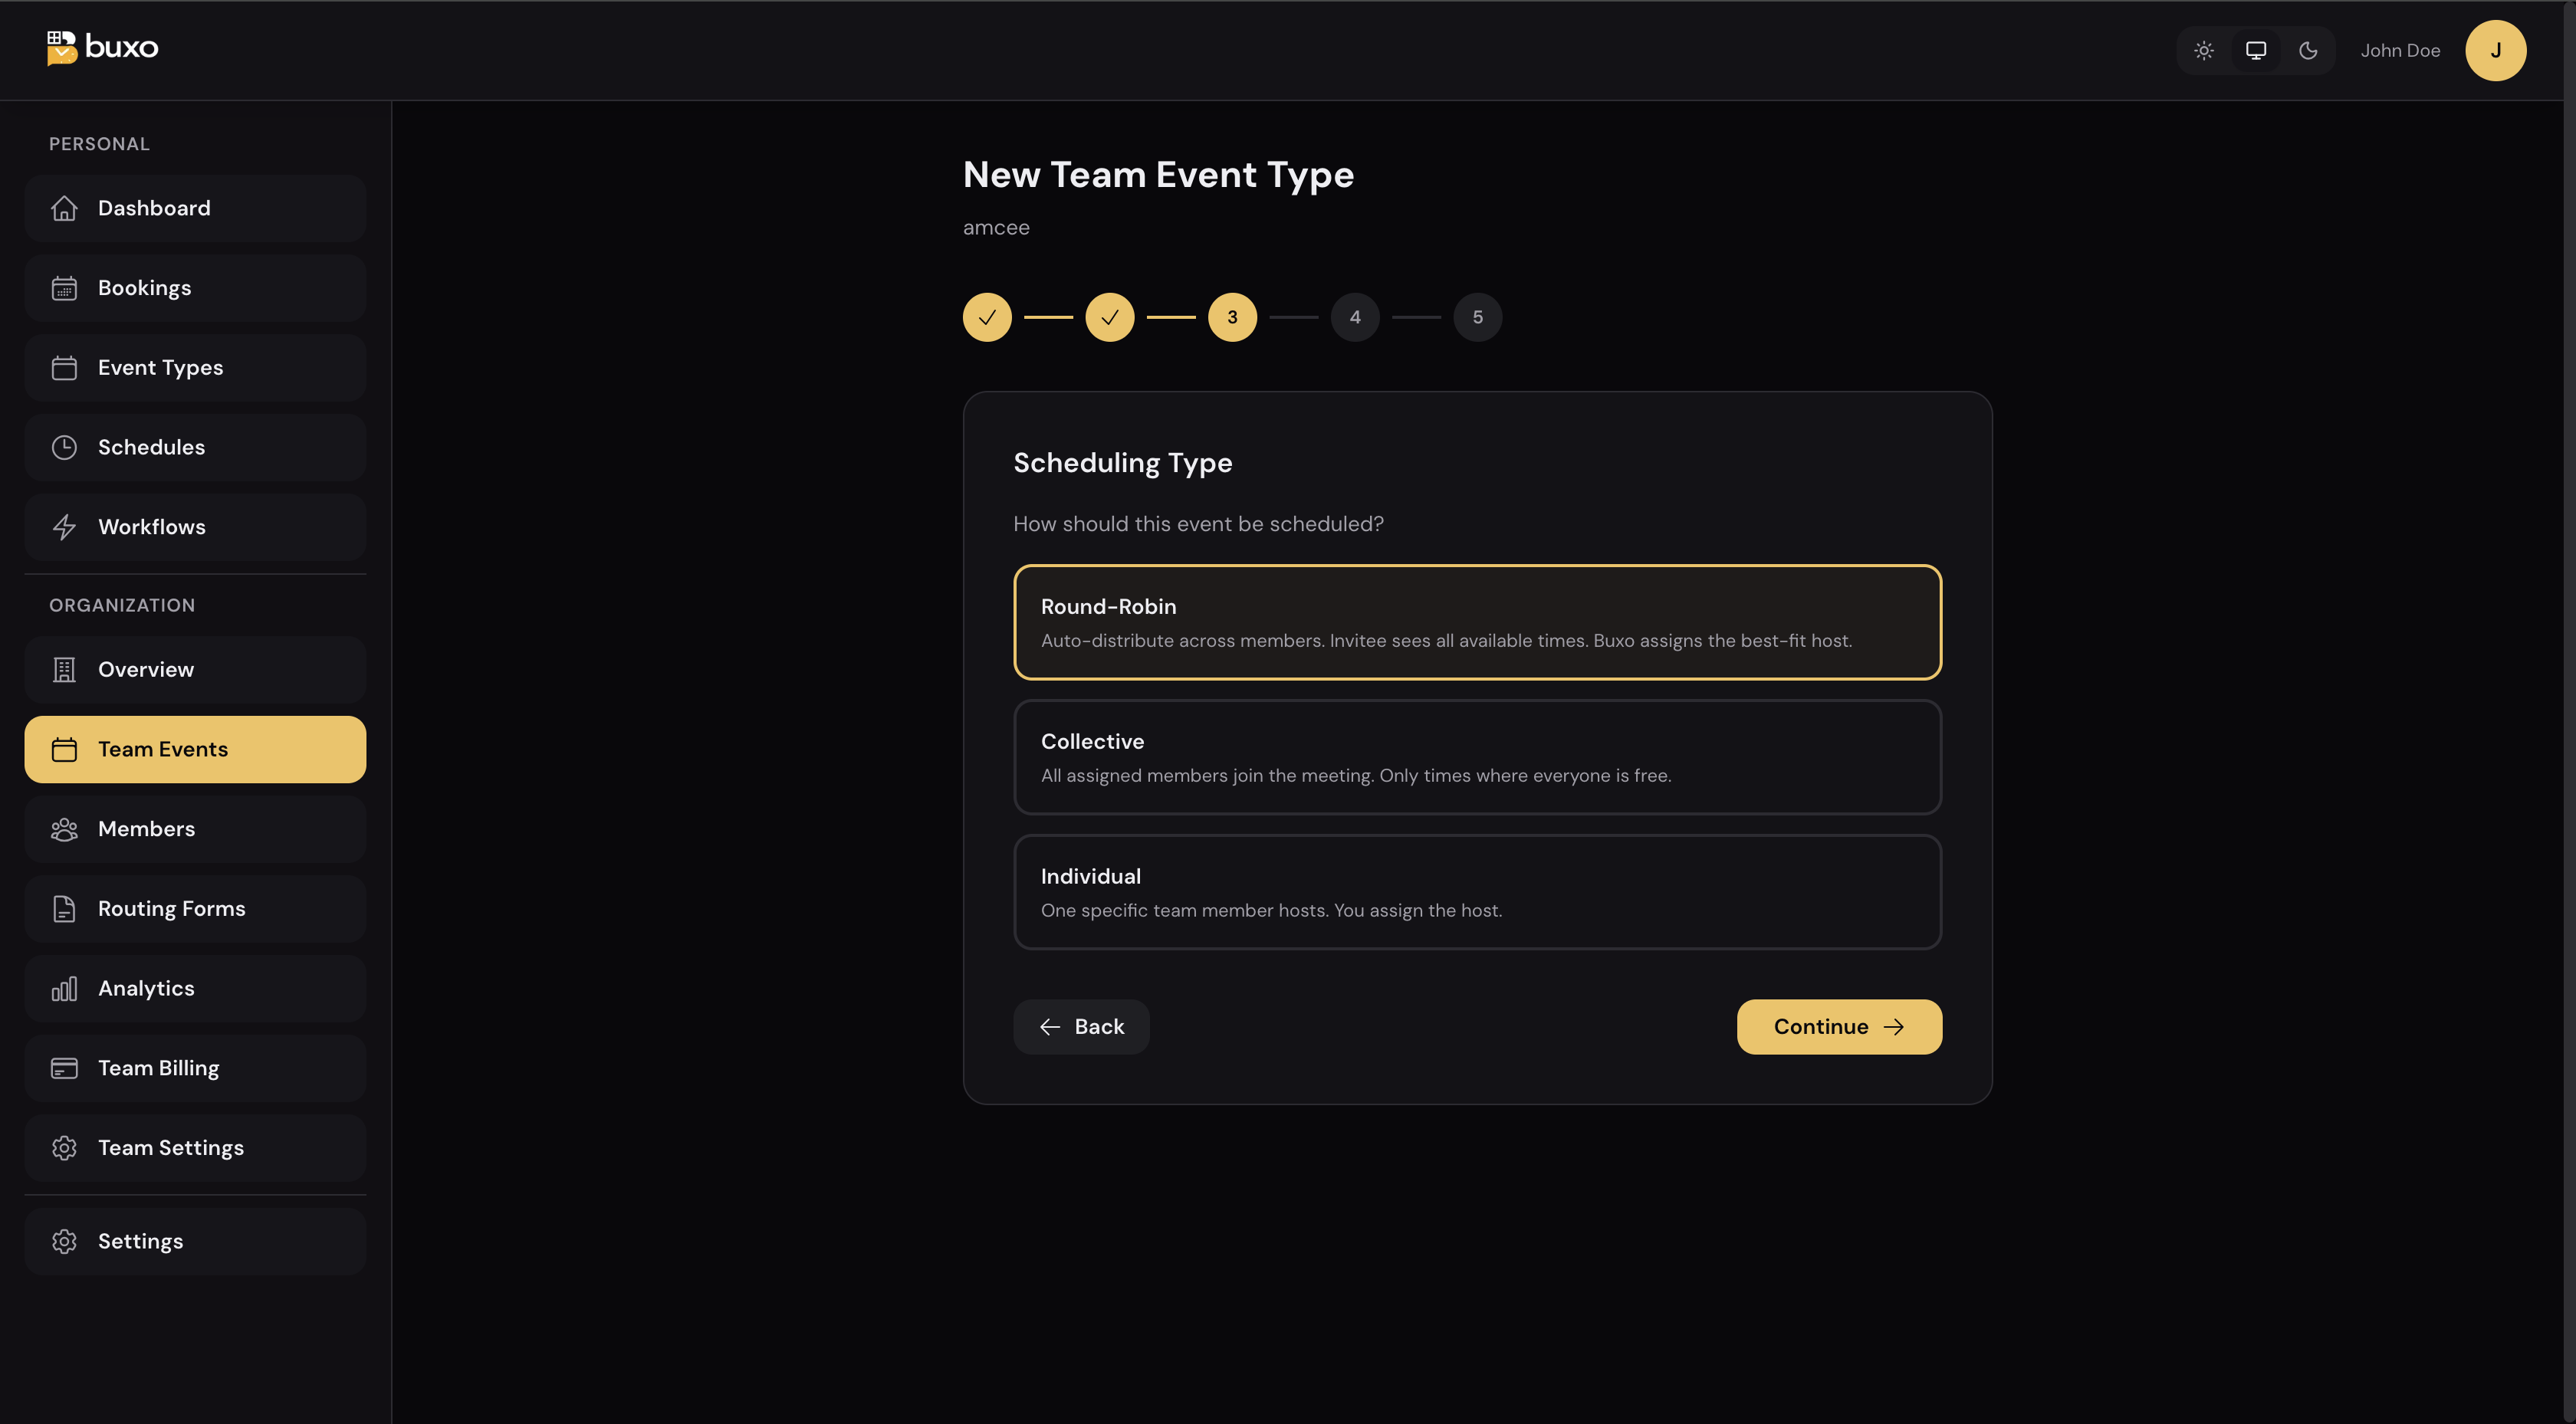Image resolution: width=2576 pixels, height=1424 pixels.
Task: Open Team Billing in the sidebar
Action: pos(195,1068)
